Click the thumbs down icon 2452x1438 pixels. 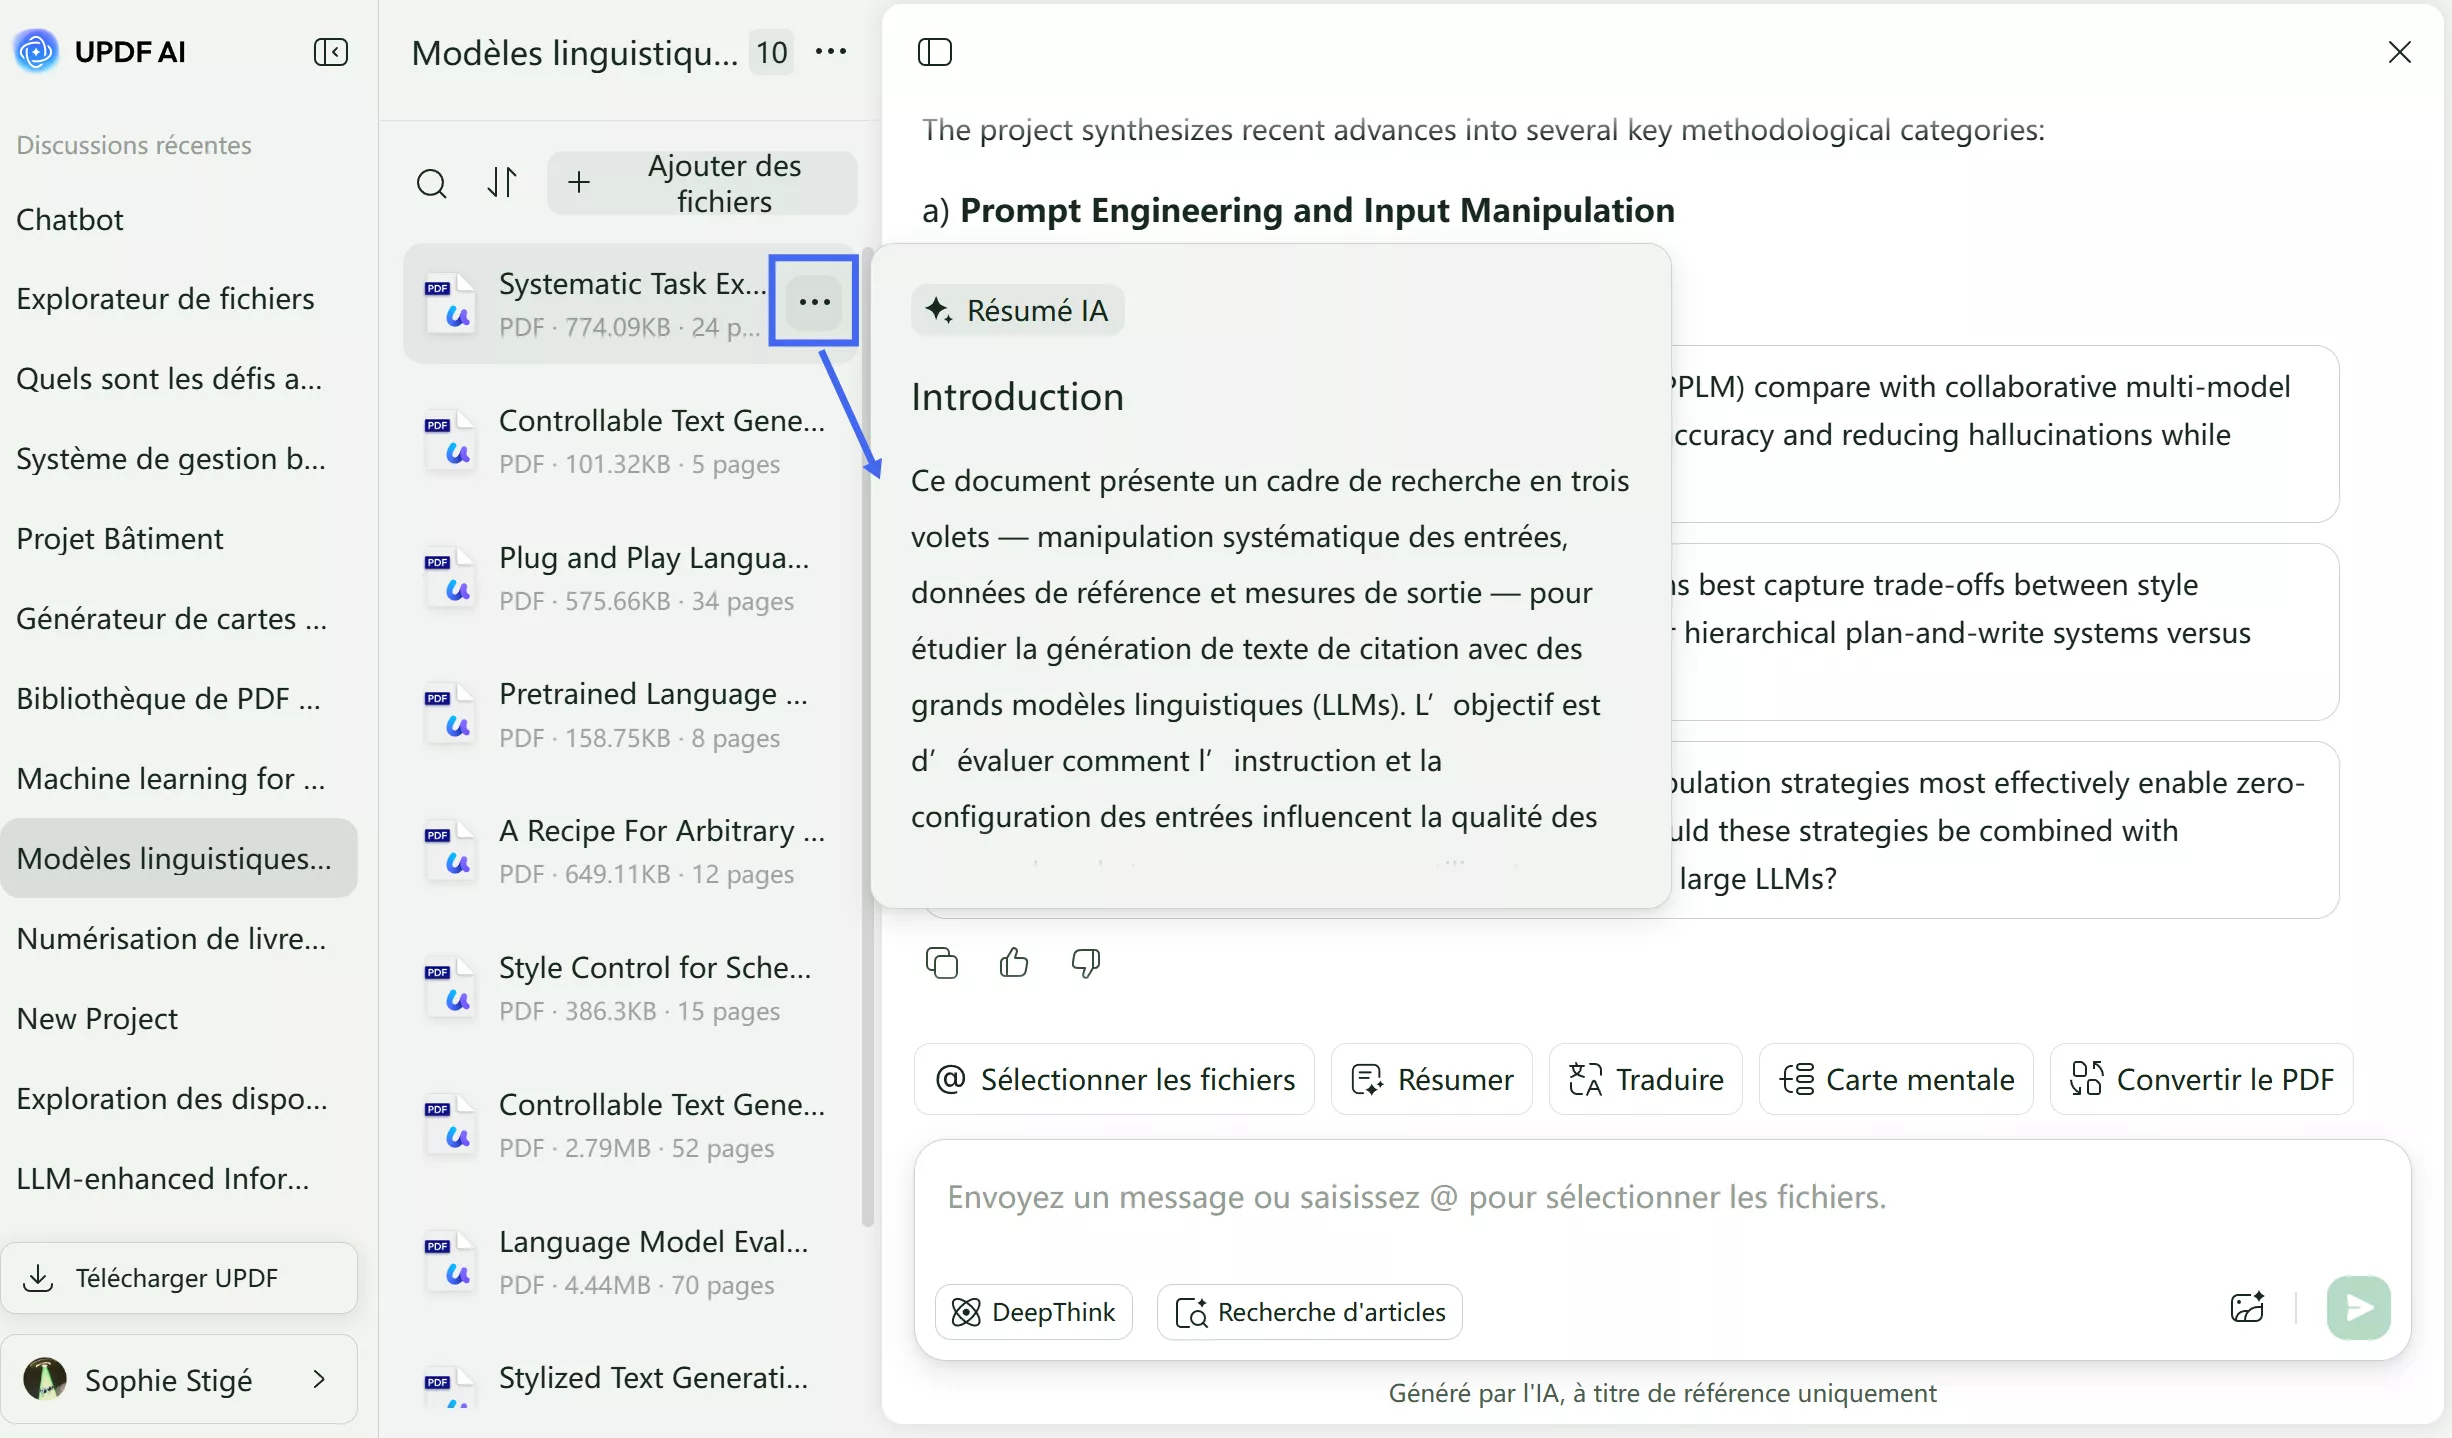pos(1085,963)
